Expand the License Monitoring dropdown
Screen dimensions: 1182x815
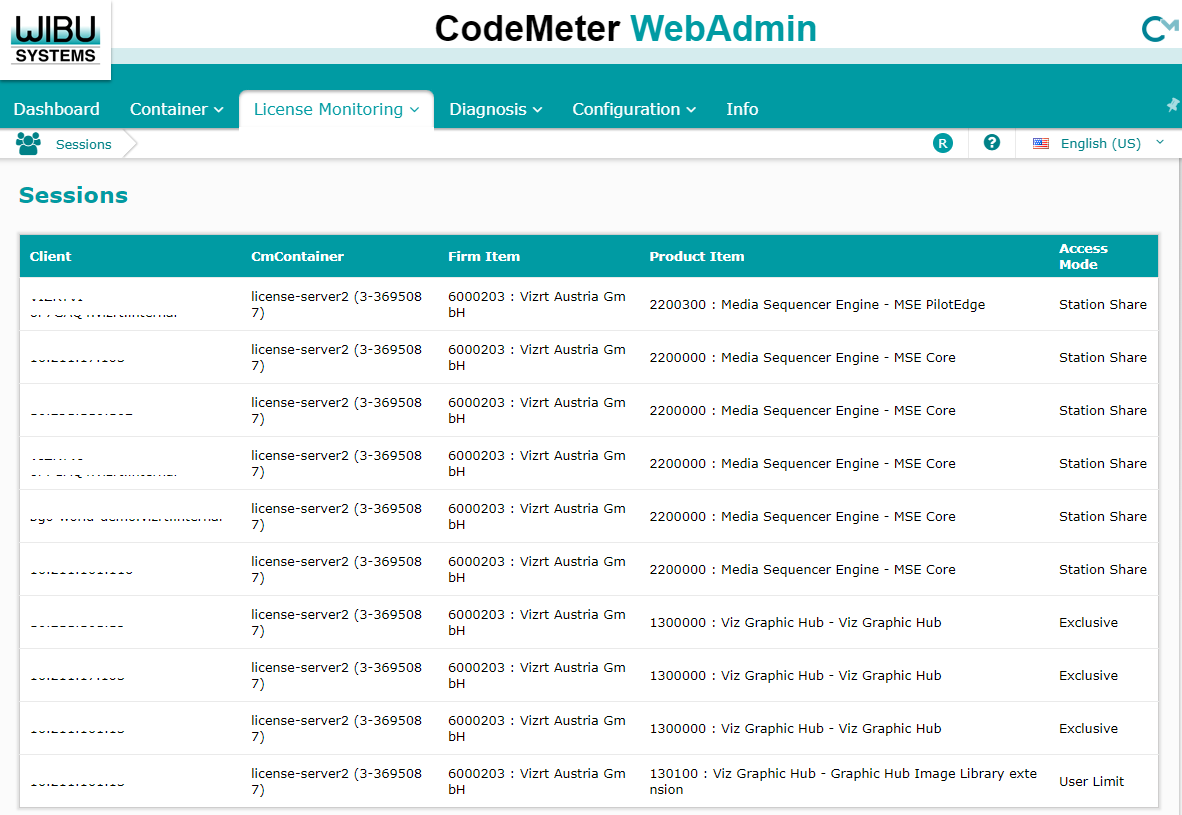pyautogui.click(x=336, y=109)
